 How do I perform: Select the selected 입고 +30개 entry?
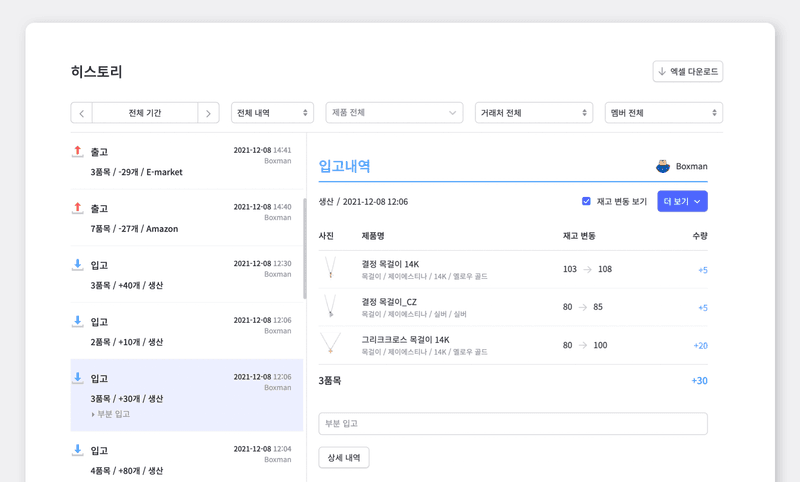coord(186,388)
